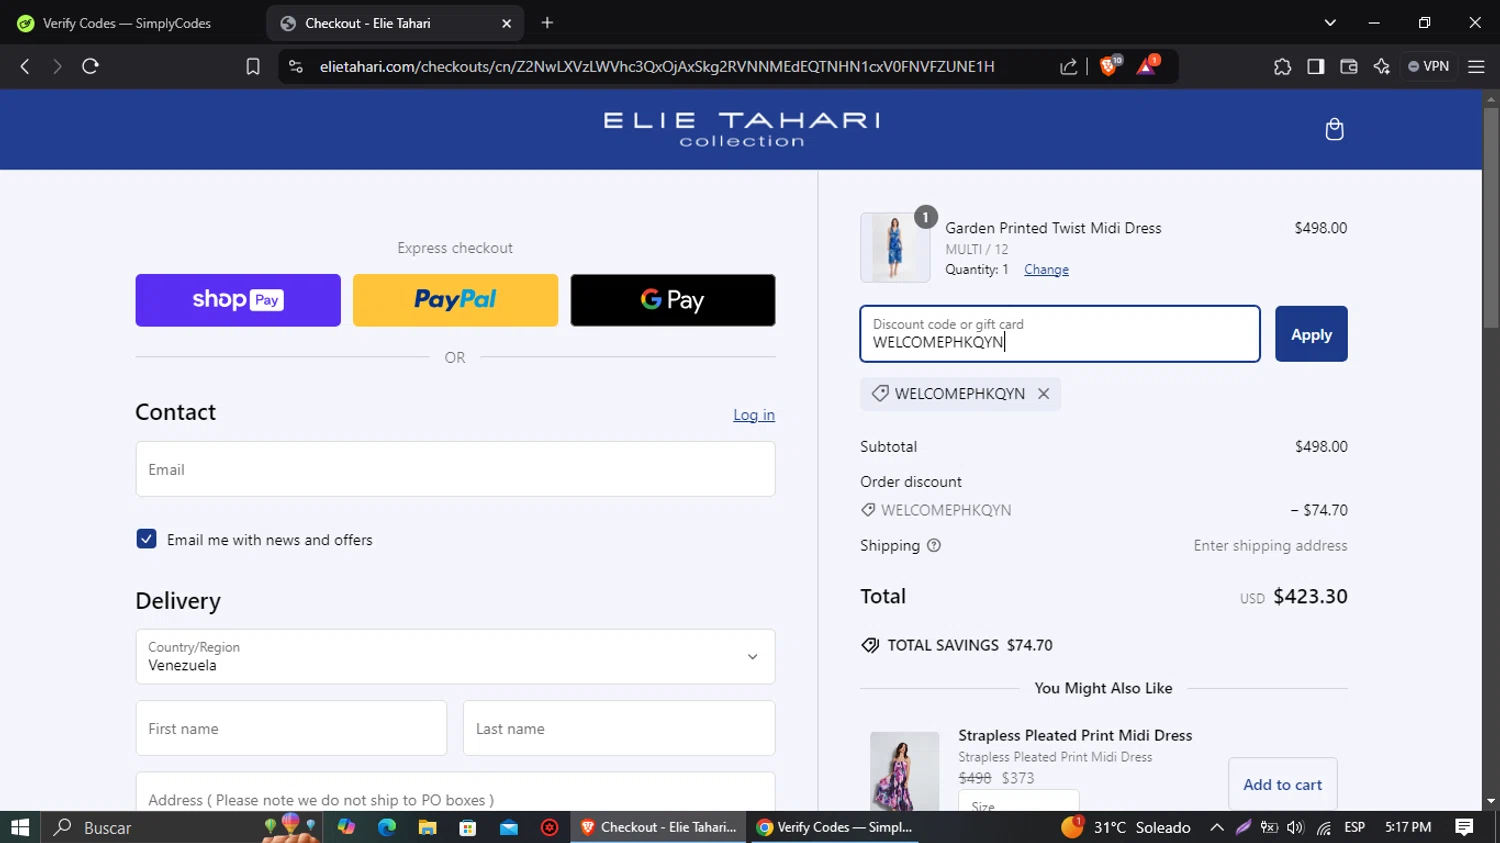Click the TOTAL SAVINGS $74.70 text

click(970, 645)
